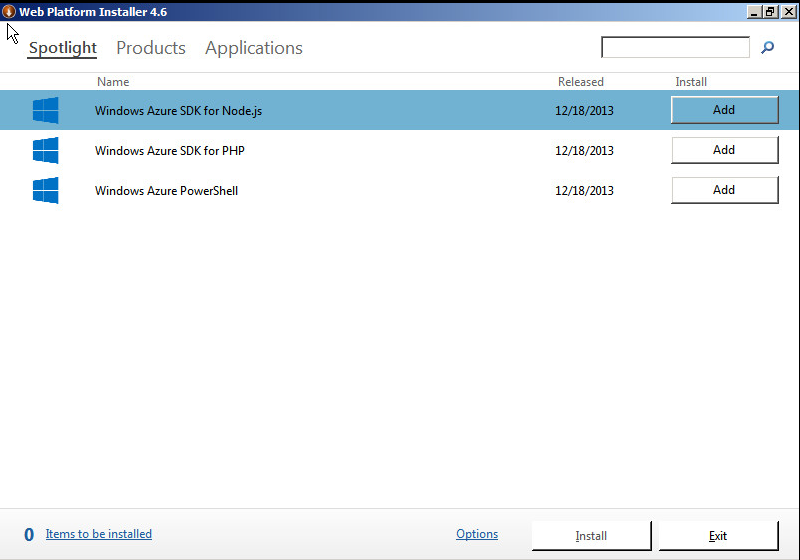Viewport: 800px width, 560px height.
Task: Open the Options link
Action: click(477, 534)
